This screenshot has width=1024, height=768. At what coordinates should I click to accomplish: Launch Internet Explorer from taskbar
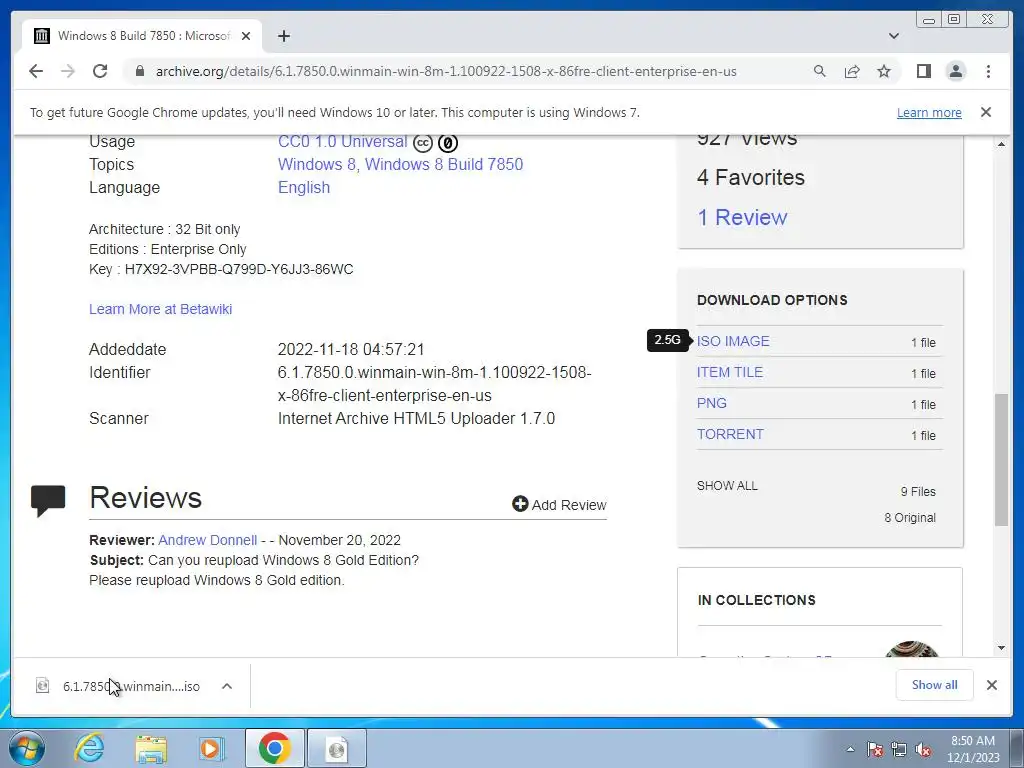click(89, 748)
